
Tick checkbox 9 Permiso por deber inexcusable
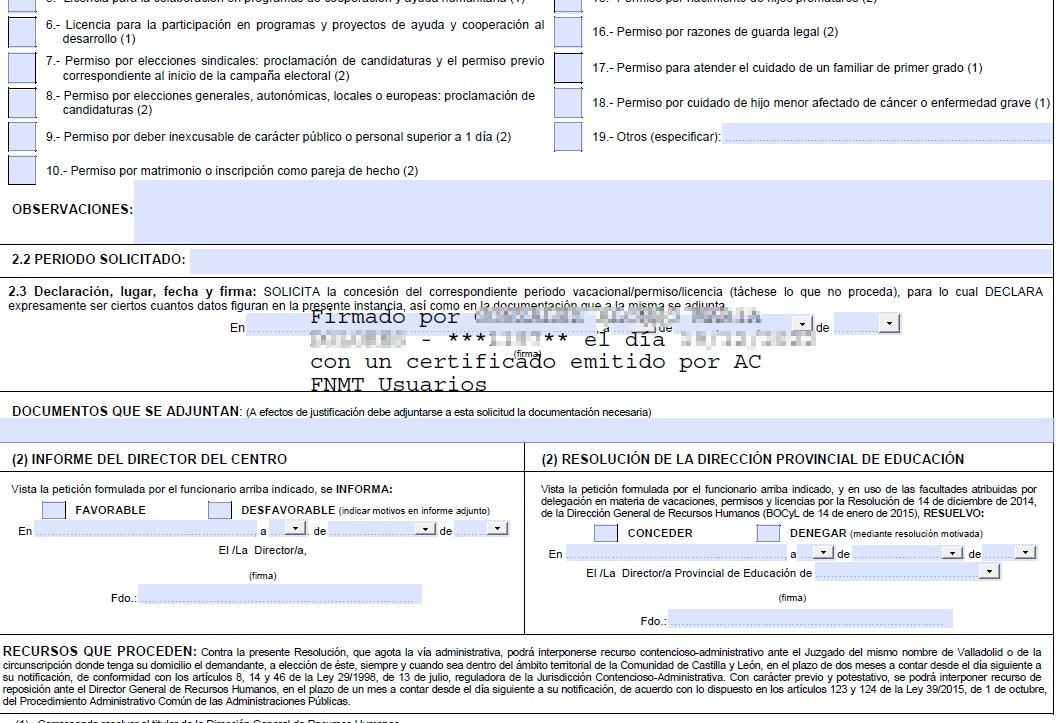click(22, 137)
